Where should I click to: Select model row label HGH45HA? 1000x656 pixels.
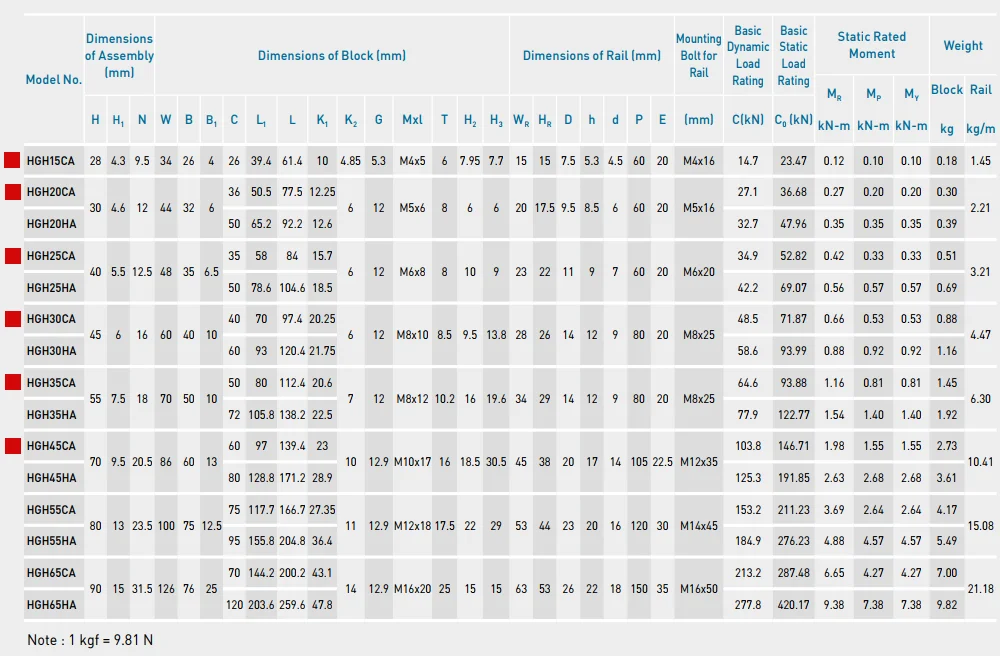click(x=52, y=477)
